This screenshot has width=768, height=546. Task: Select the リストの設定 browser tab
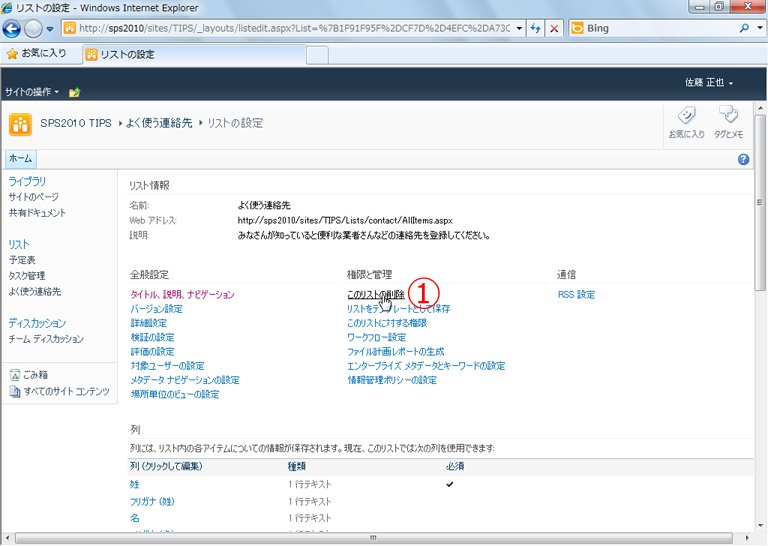pyautogui.click(x=195, y=54)
